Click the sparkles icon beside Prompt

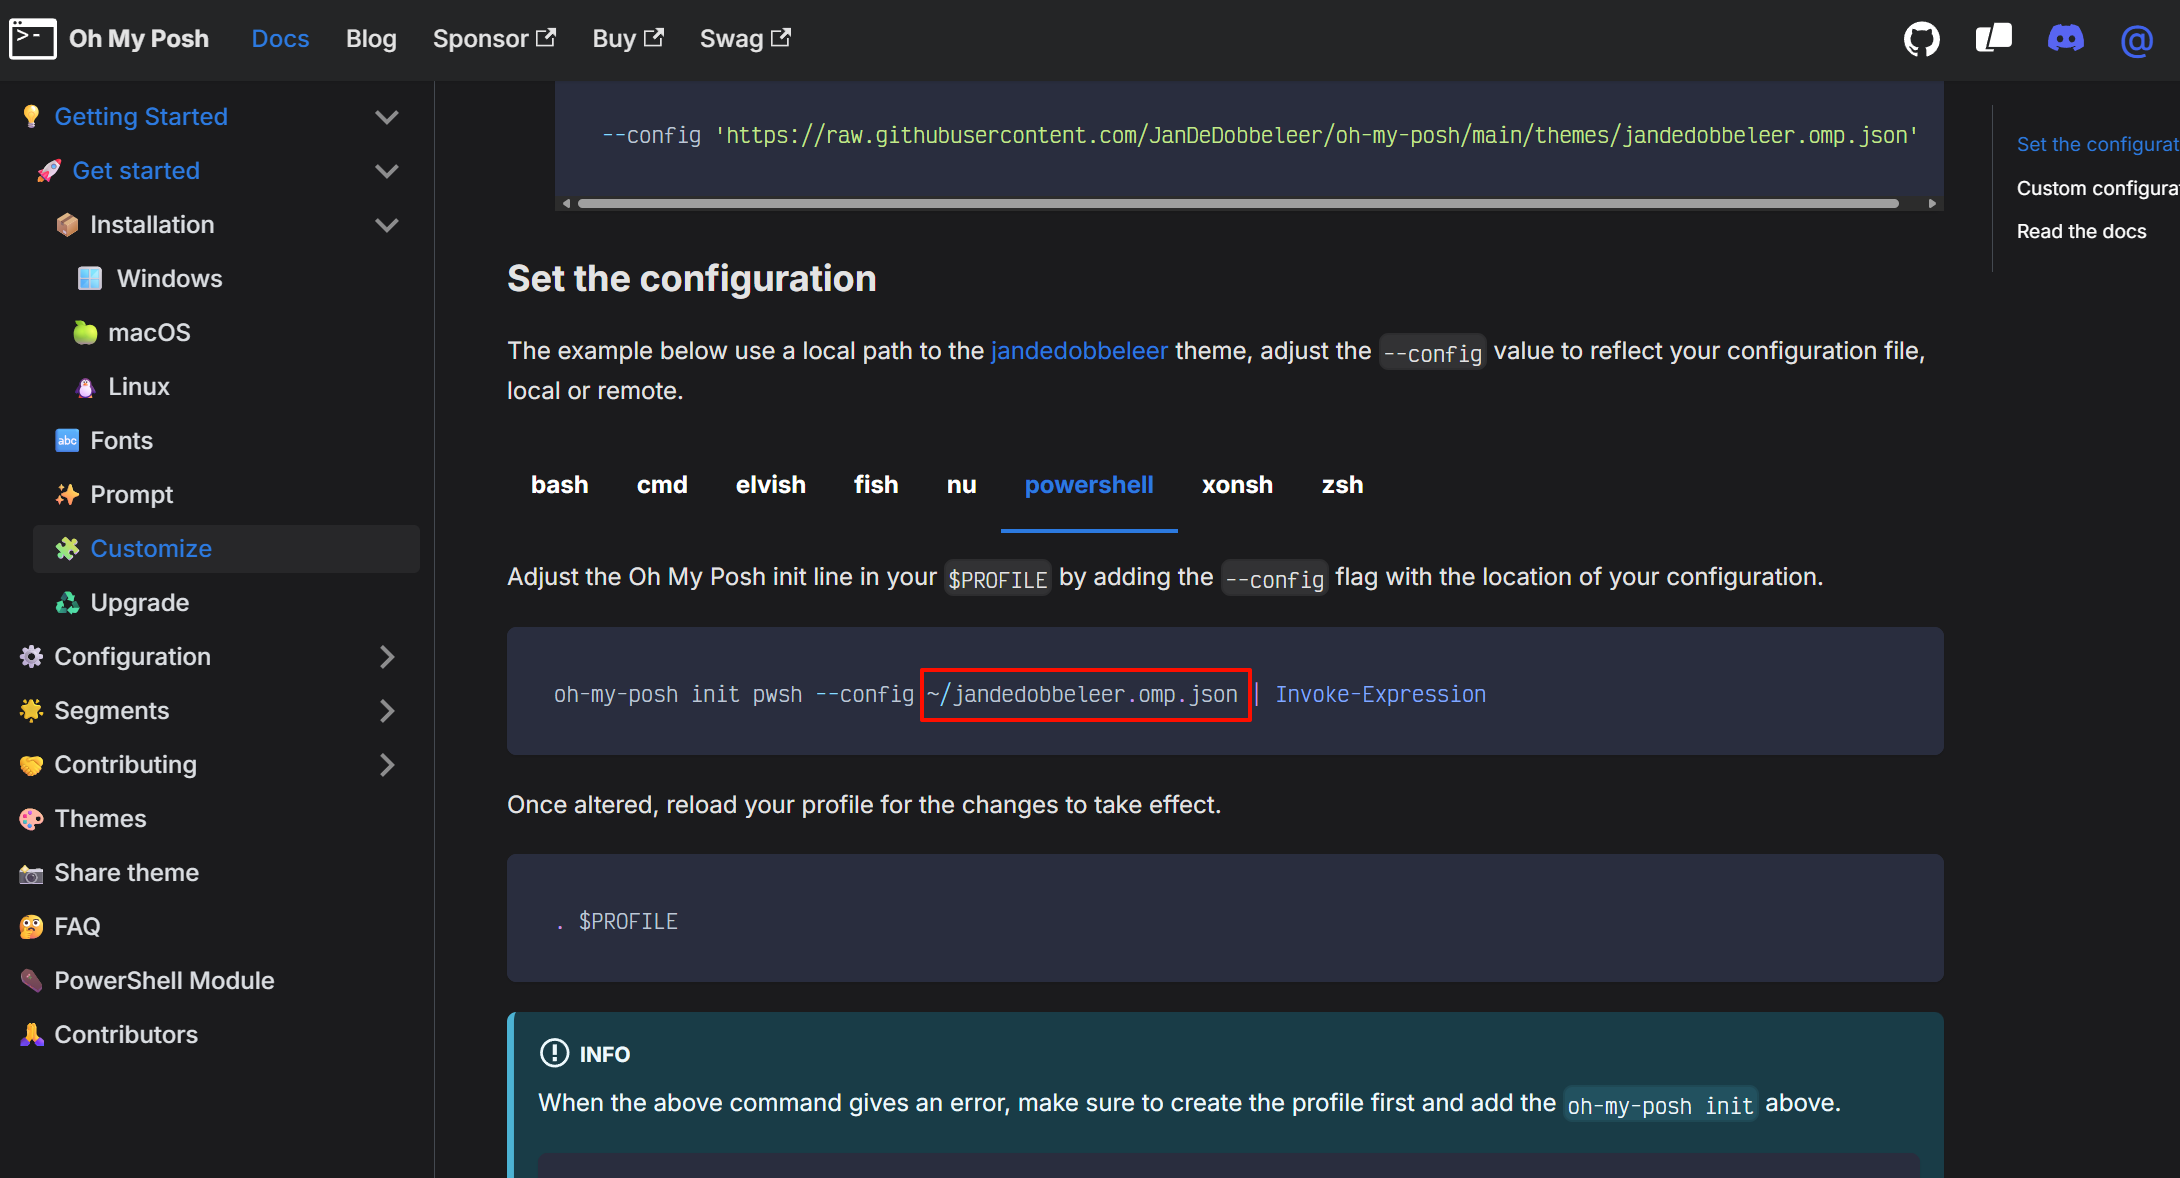point(67,495)
